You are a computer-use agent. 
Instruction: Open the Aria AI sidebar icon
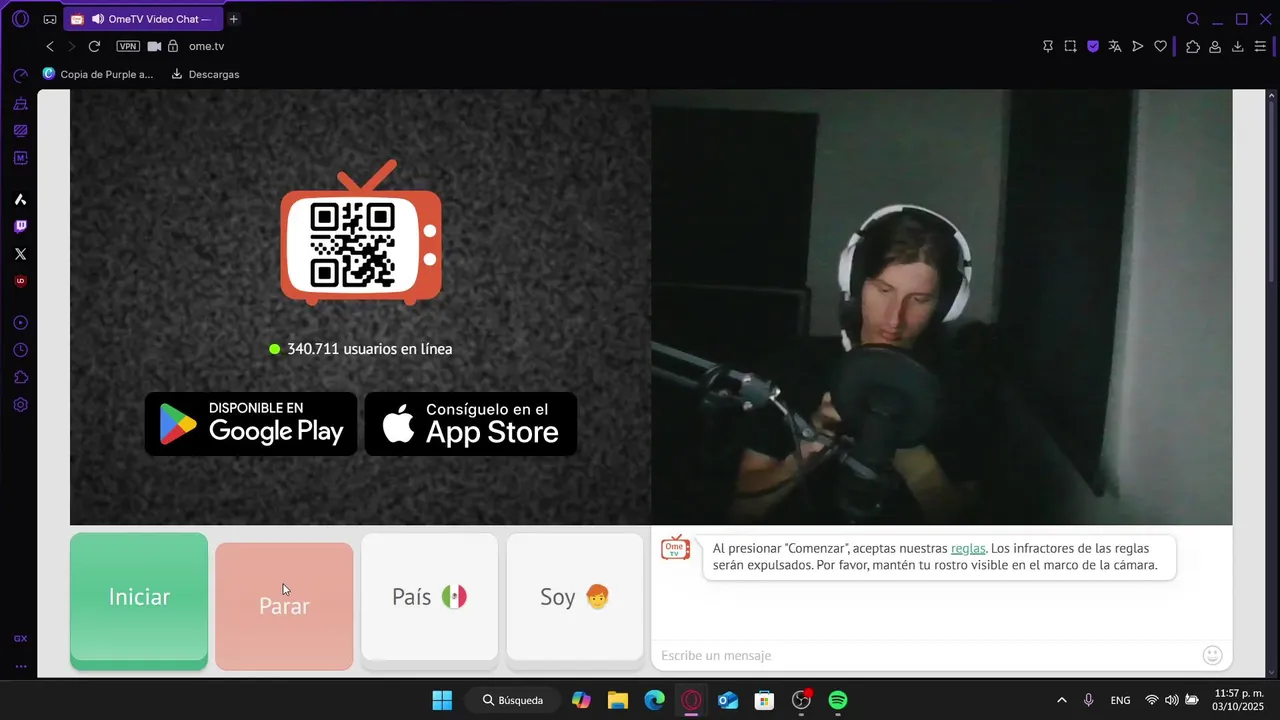click(x=20, y=199)
